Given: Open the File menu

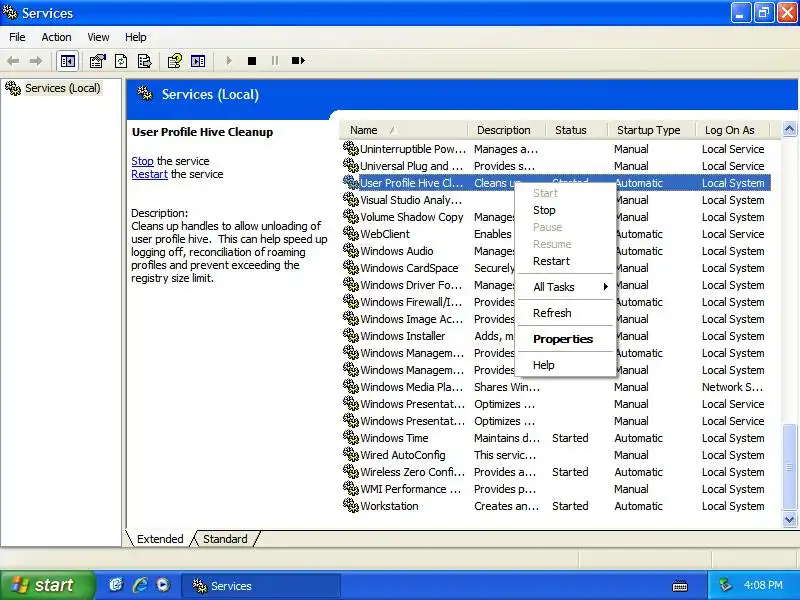Looking at the screenshot, I should [x=17, y=37].
